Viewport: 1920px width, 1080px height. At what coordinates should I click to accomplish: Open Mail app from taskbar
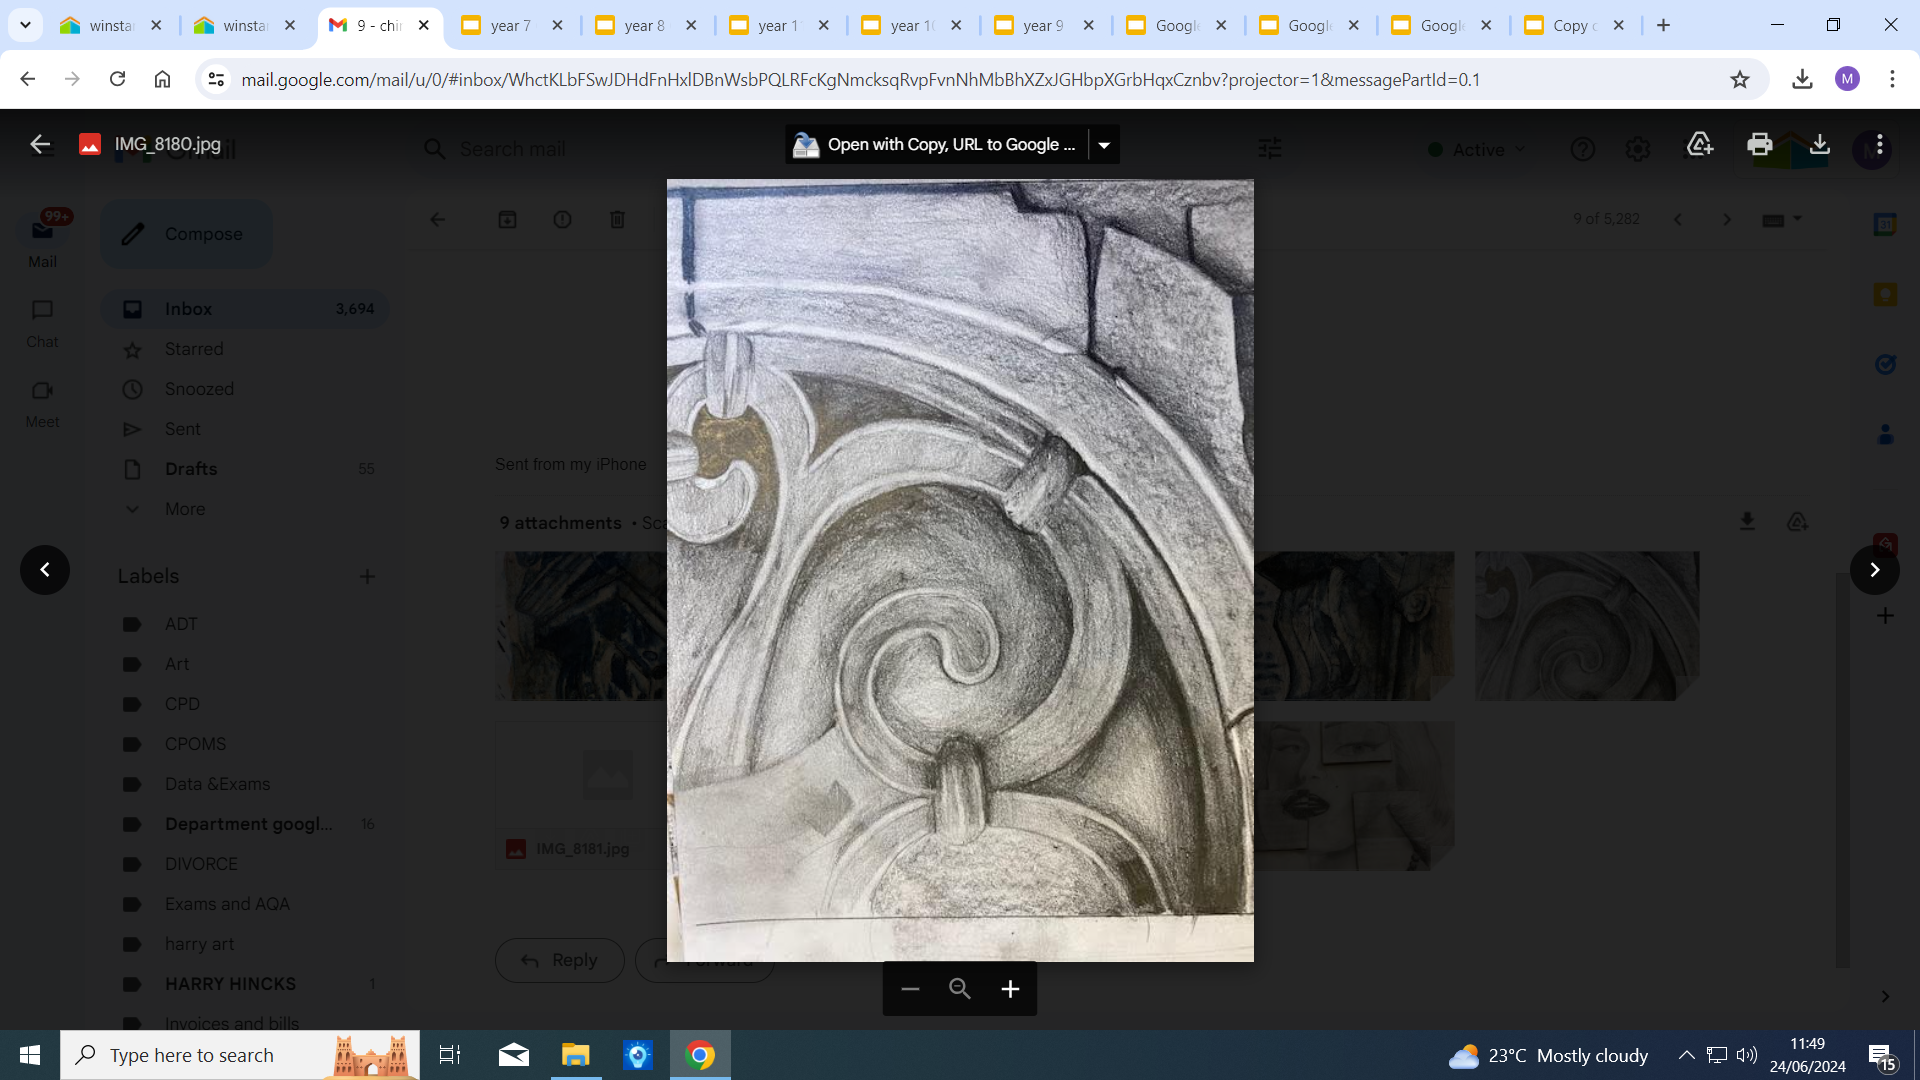514,1055
